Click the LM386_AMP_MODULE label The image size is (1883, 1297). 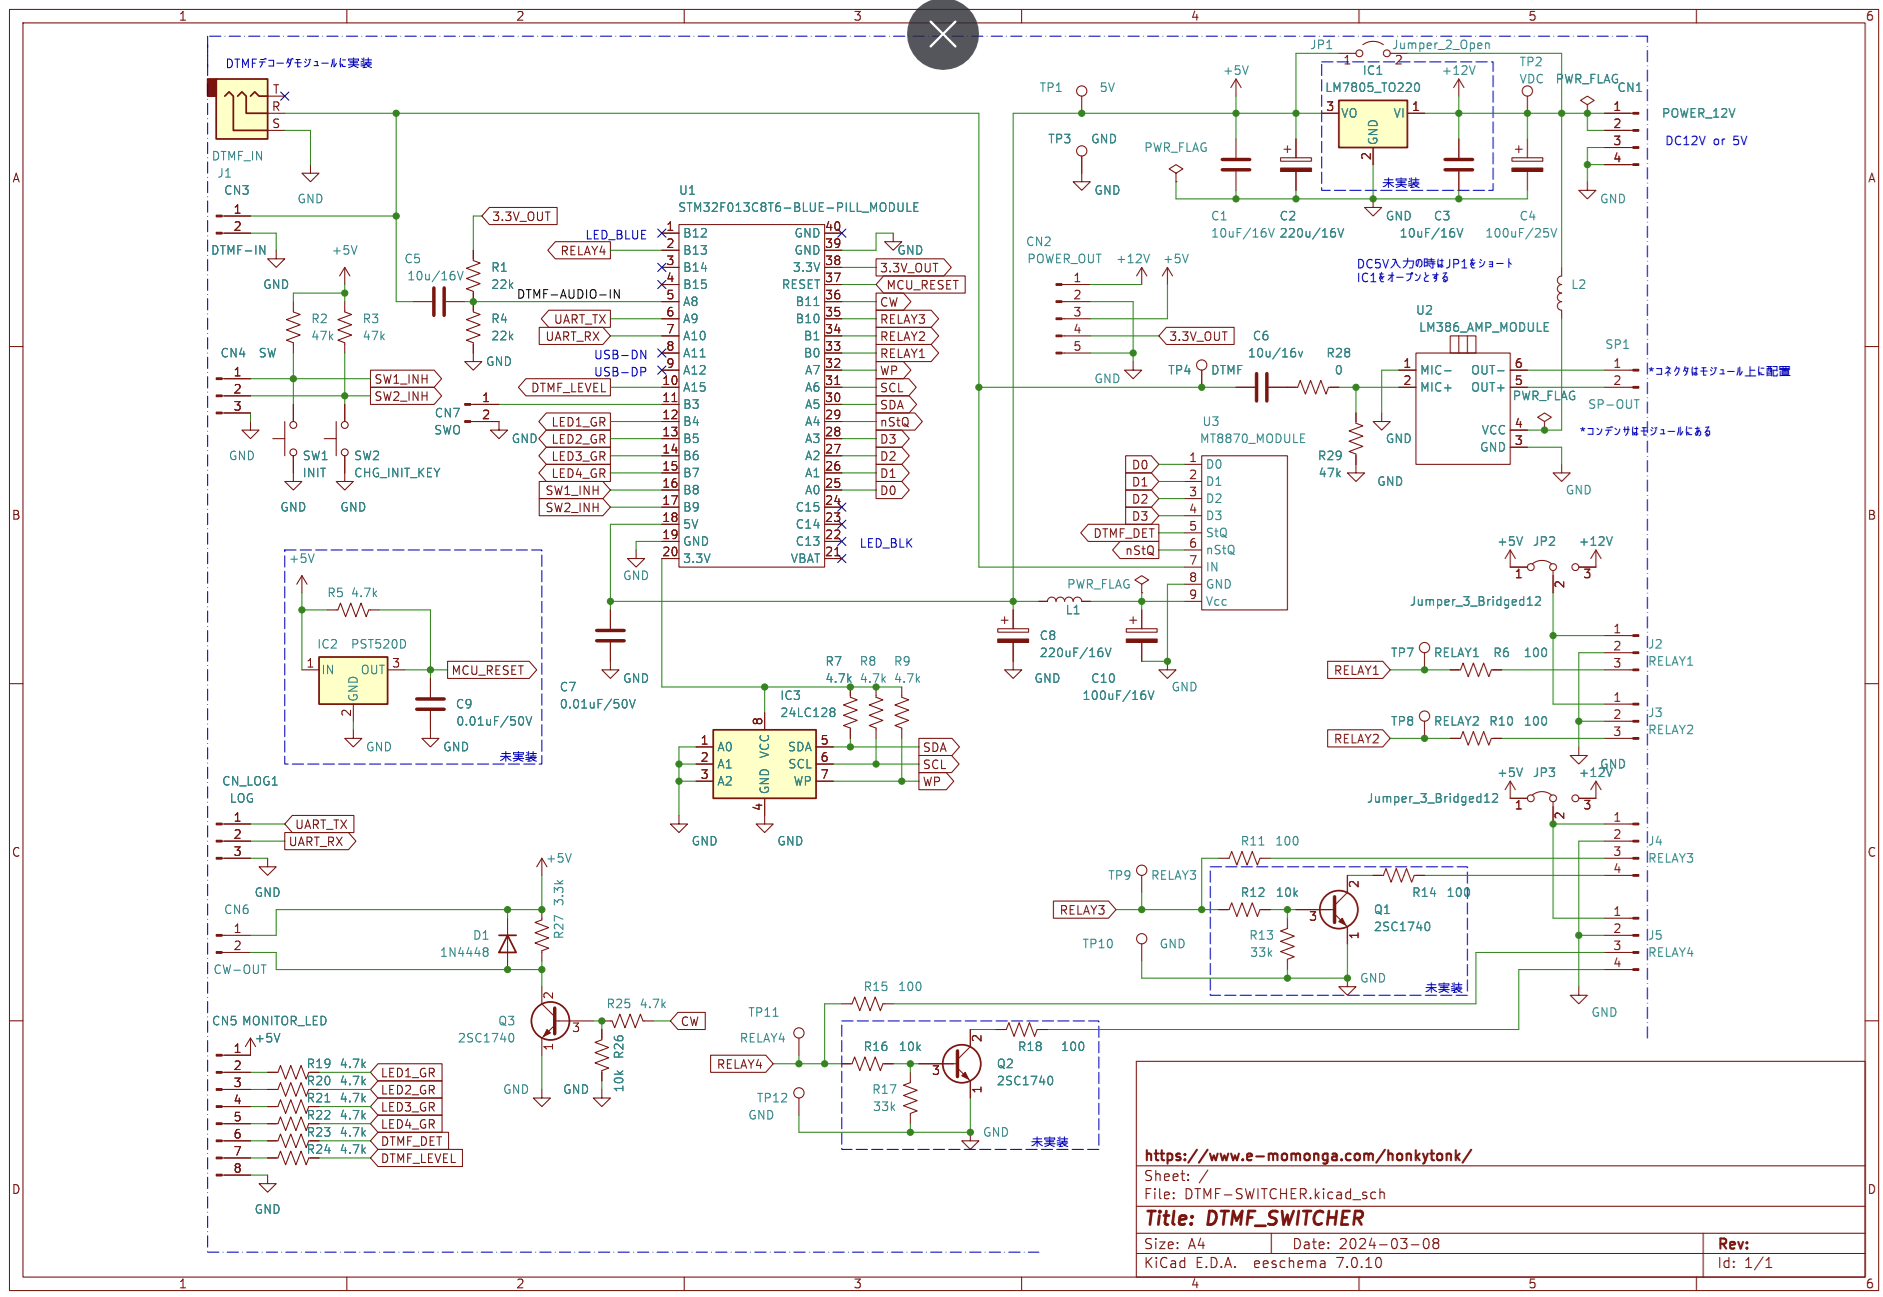pos(1483,327)
